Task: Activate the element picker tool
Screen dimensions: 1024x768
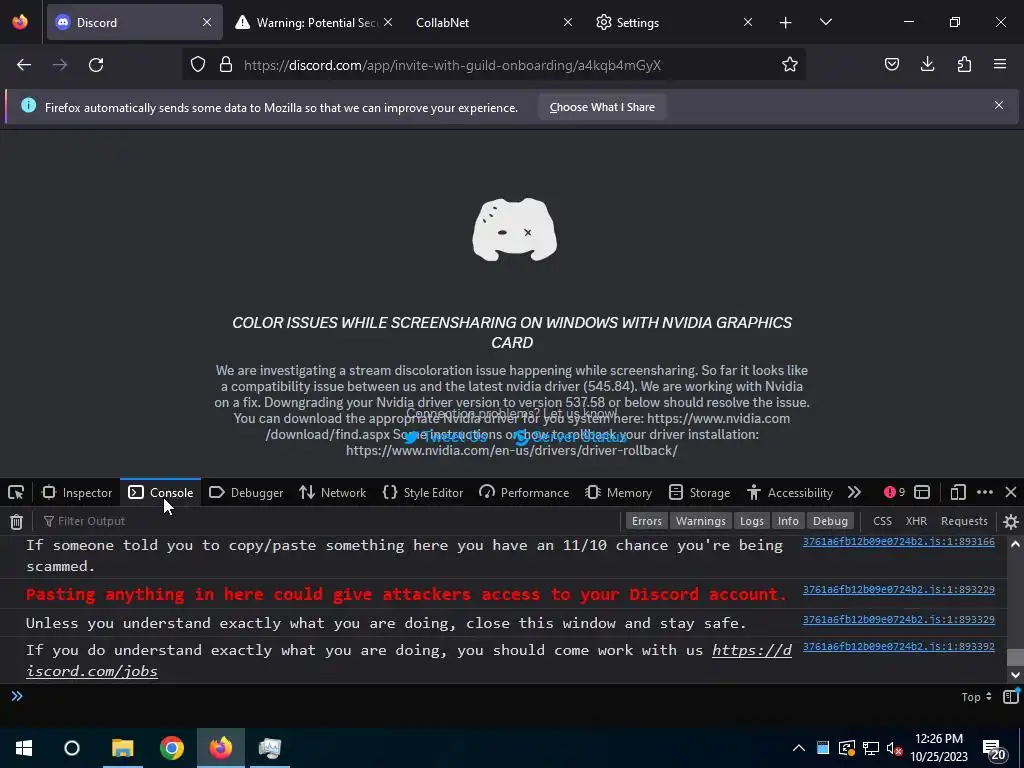Action: 16,492
